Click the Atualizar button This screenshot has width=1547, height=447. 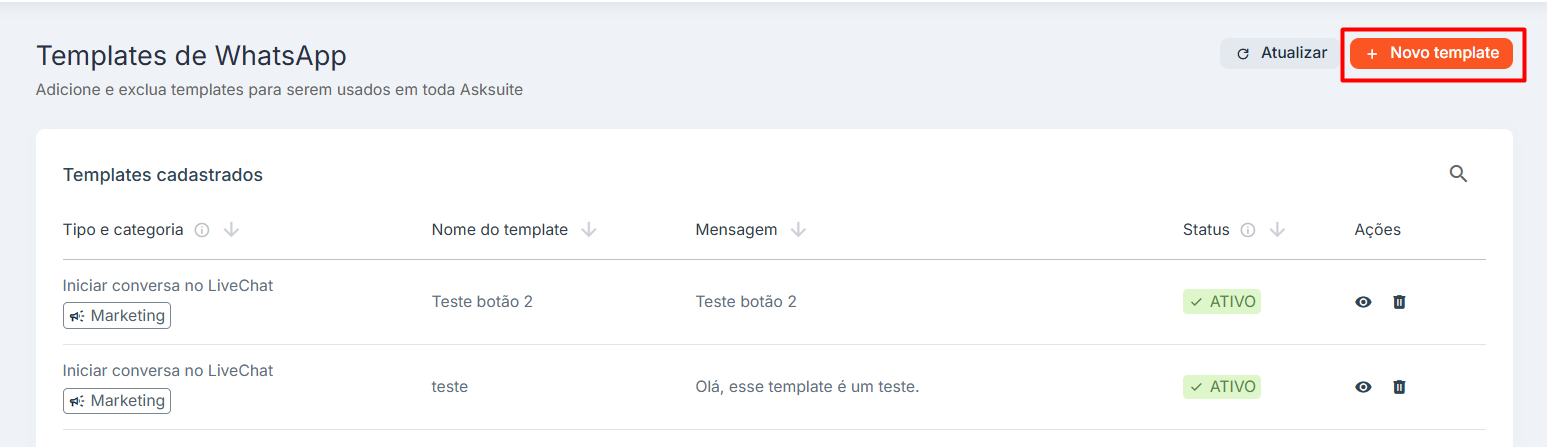(x=1280, y=53)
